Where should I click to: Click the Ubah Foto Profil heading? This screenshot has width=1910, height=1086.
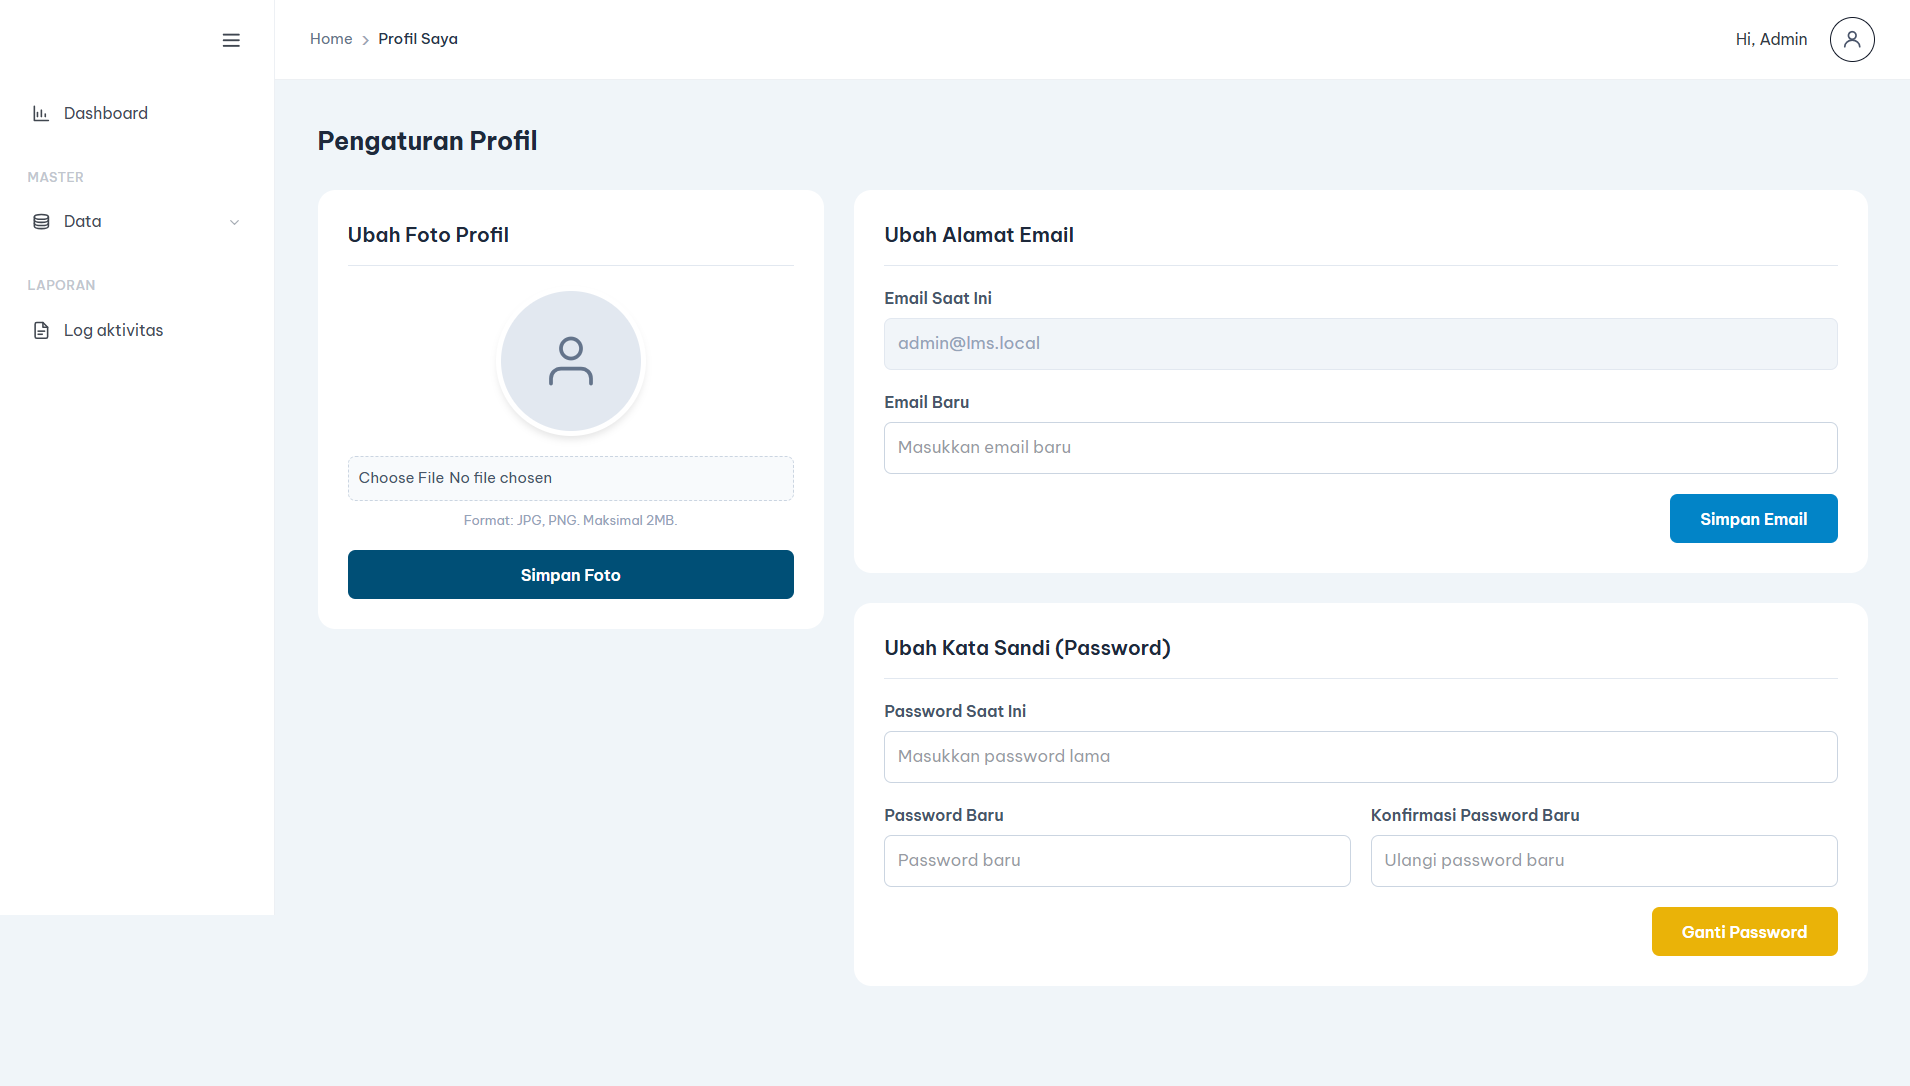[x=428, y=235]
